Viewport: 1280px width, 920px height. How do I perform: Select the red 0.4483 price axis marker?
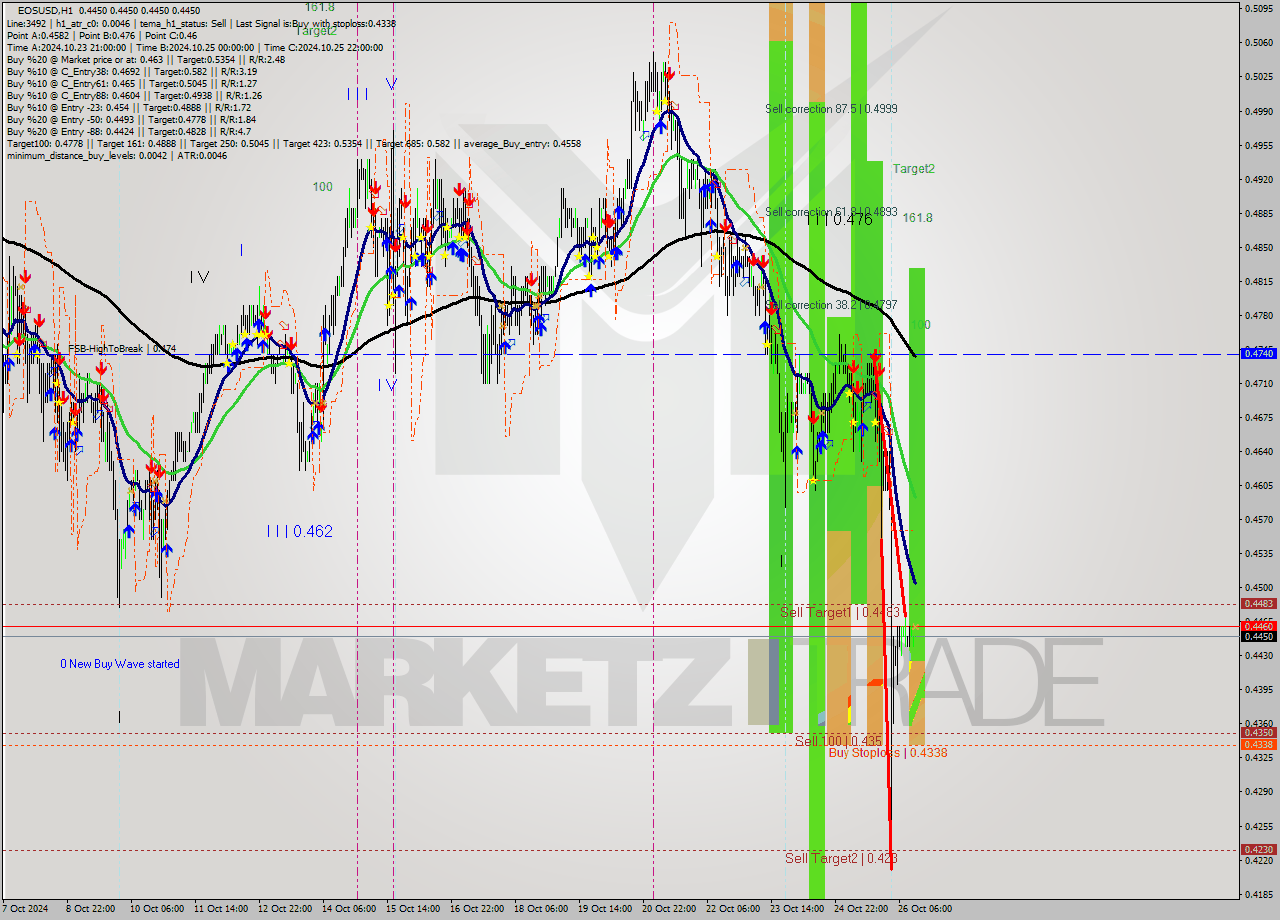[x=1258, y=603]
